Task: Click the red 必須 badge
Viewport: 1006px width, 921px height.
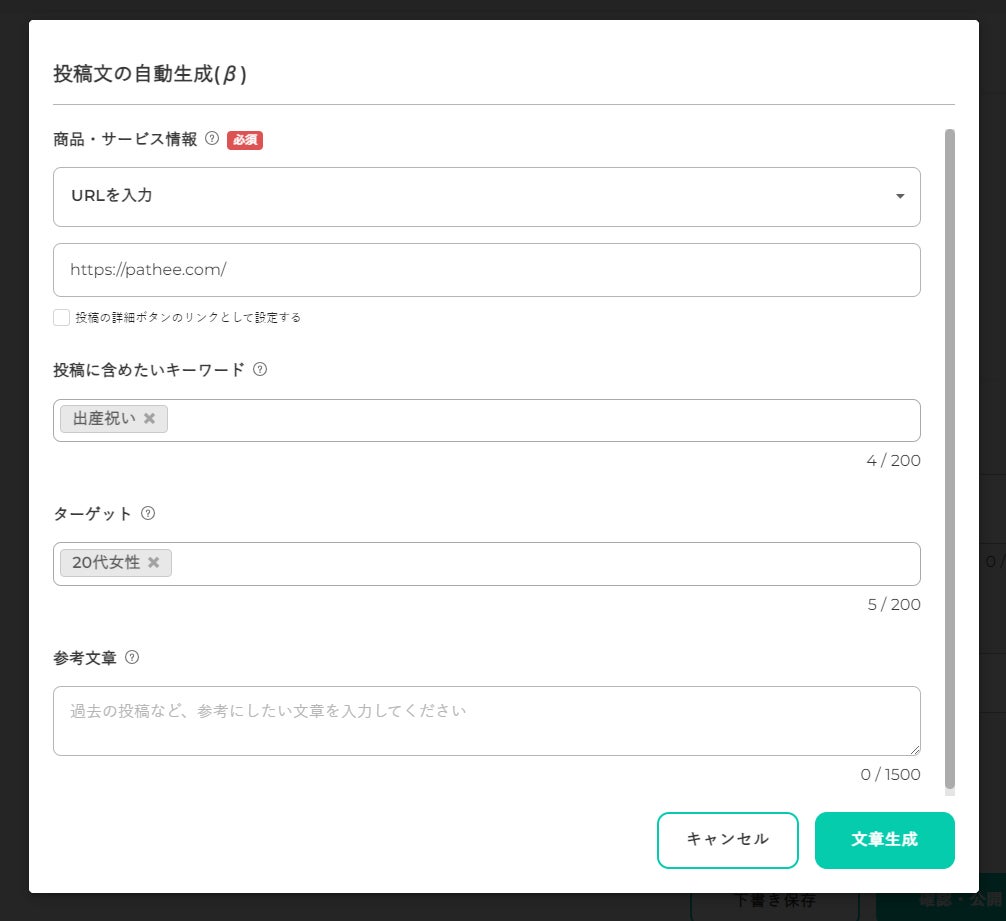Action: [x=245, y=140]
